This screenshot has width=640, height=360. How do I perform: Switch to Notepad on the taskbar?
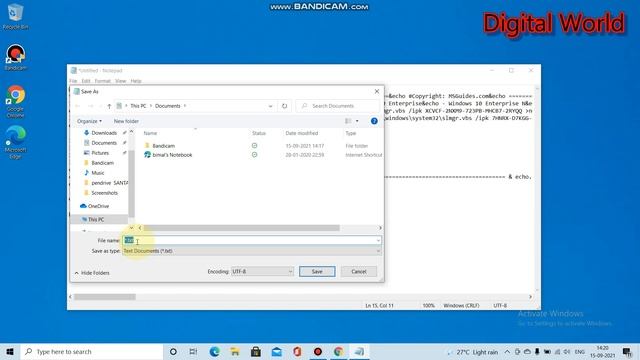359,351
